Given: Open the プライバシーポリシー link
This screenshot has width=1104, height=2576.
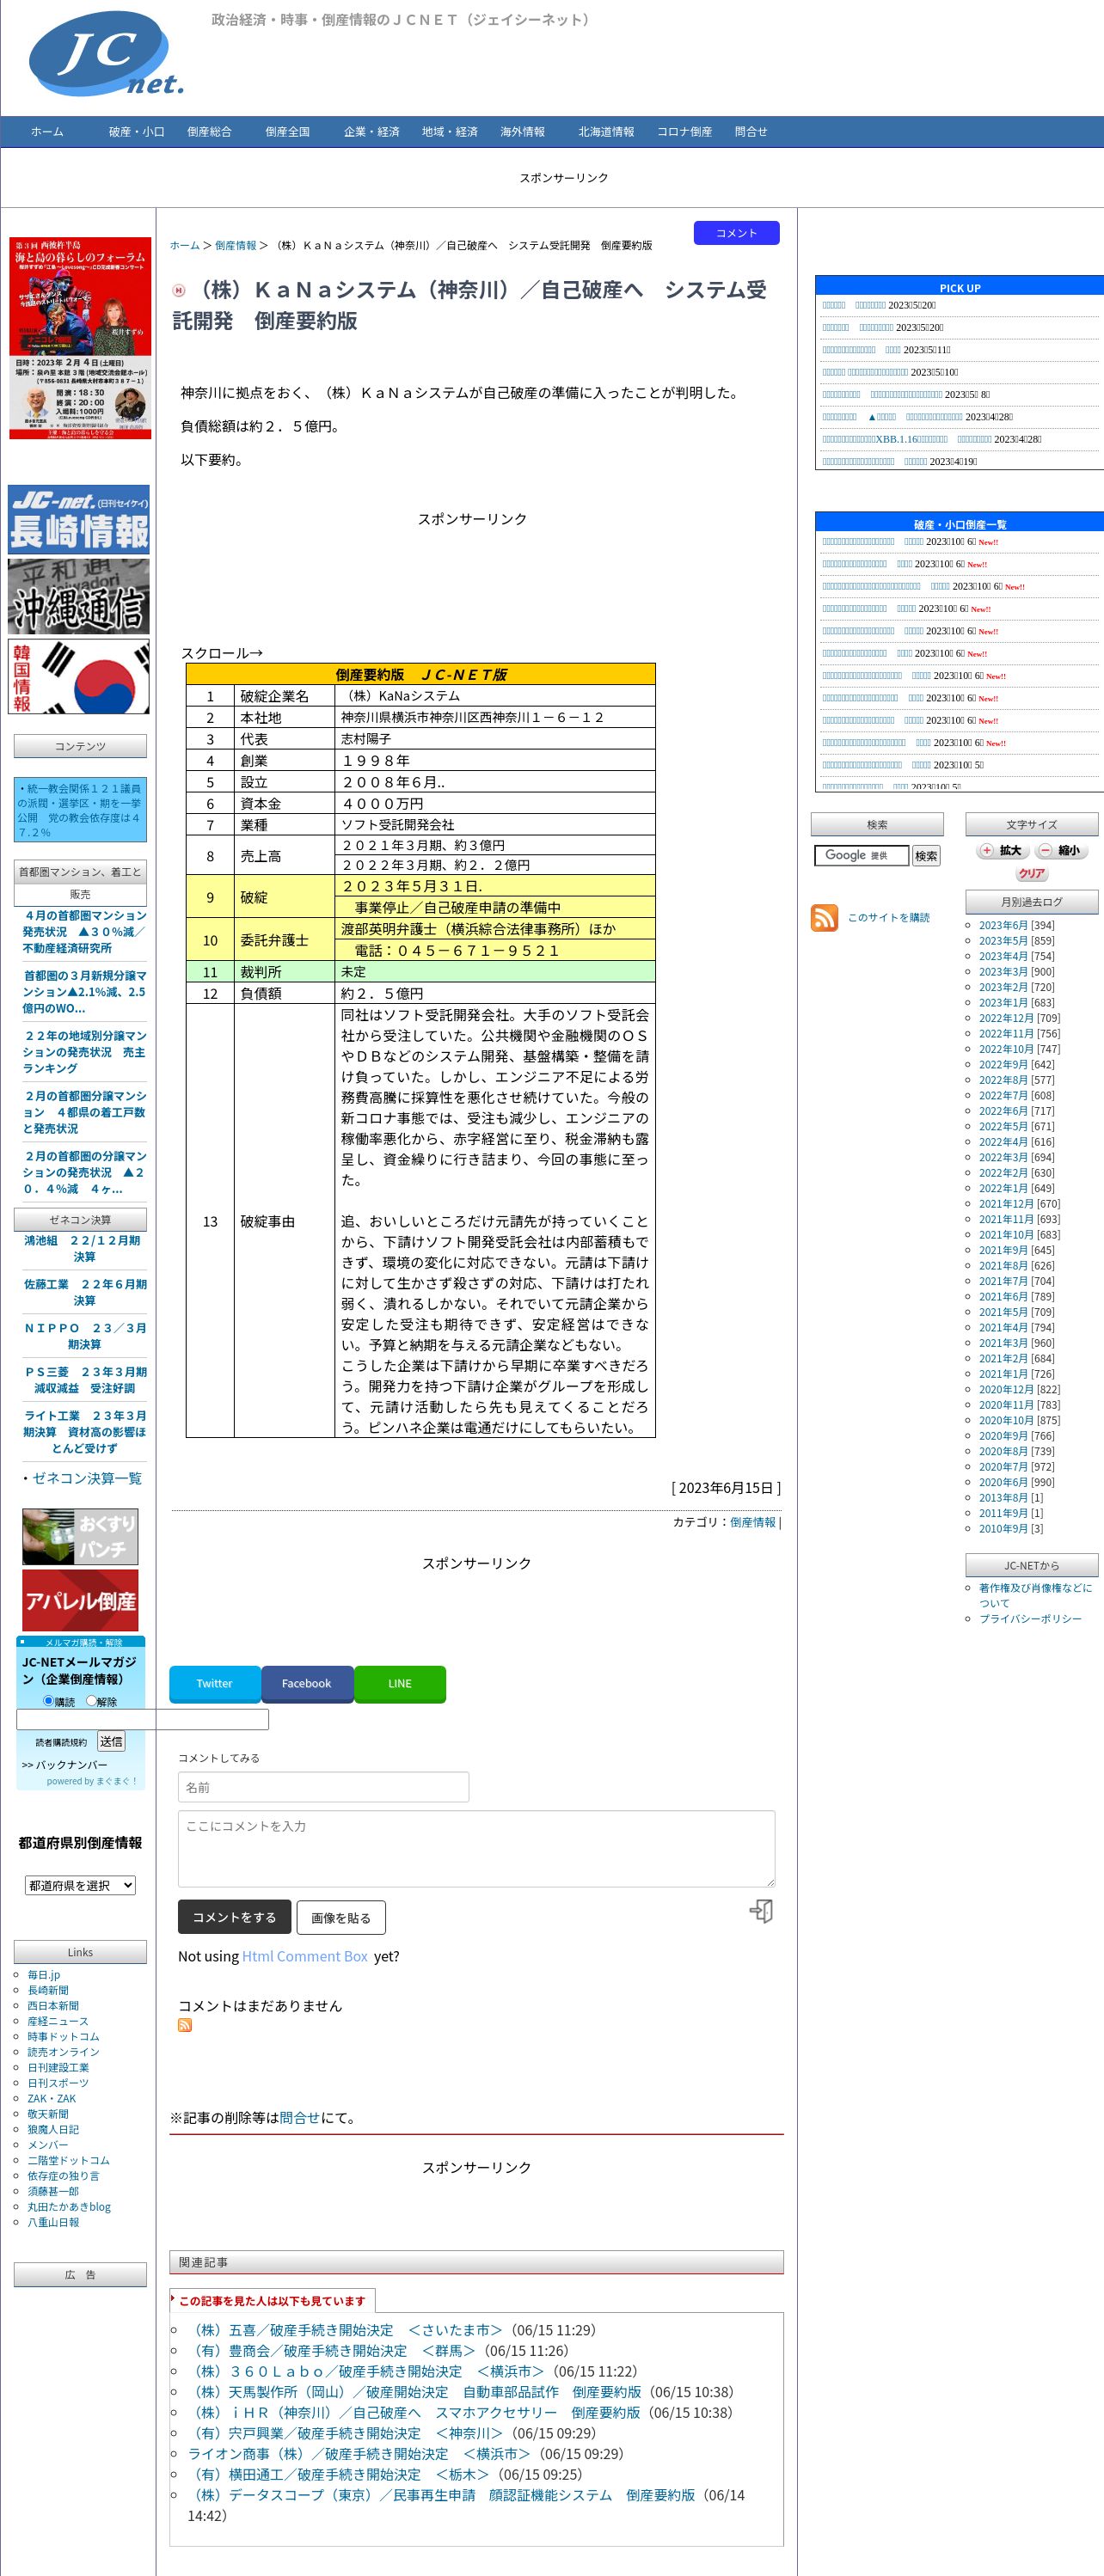Looking at the screenshot, I should (1030, 1618).
